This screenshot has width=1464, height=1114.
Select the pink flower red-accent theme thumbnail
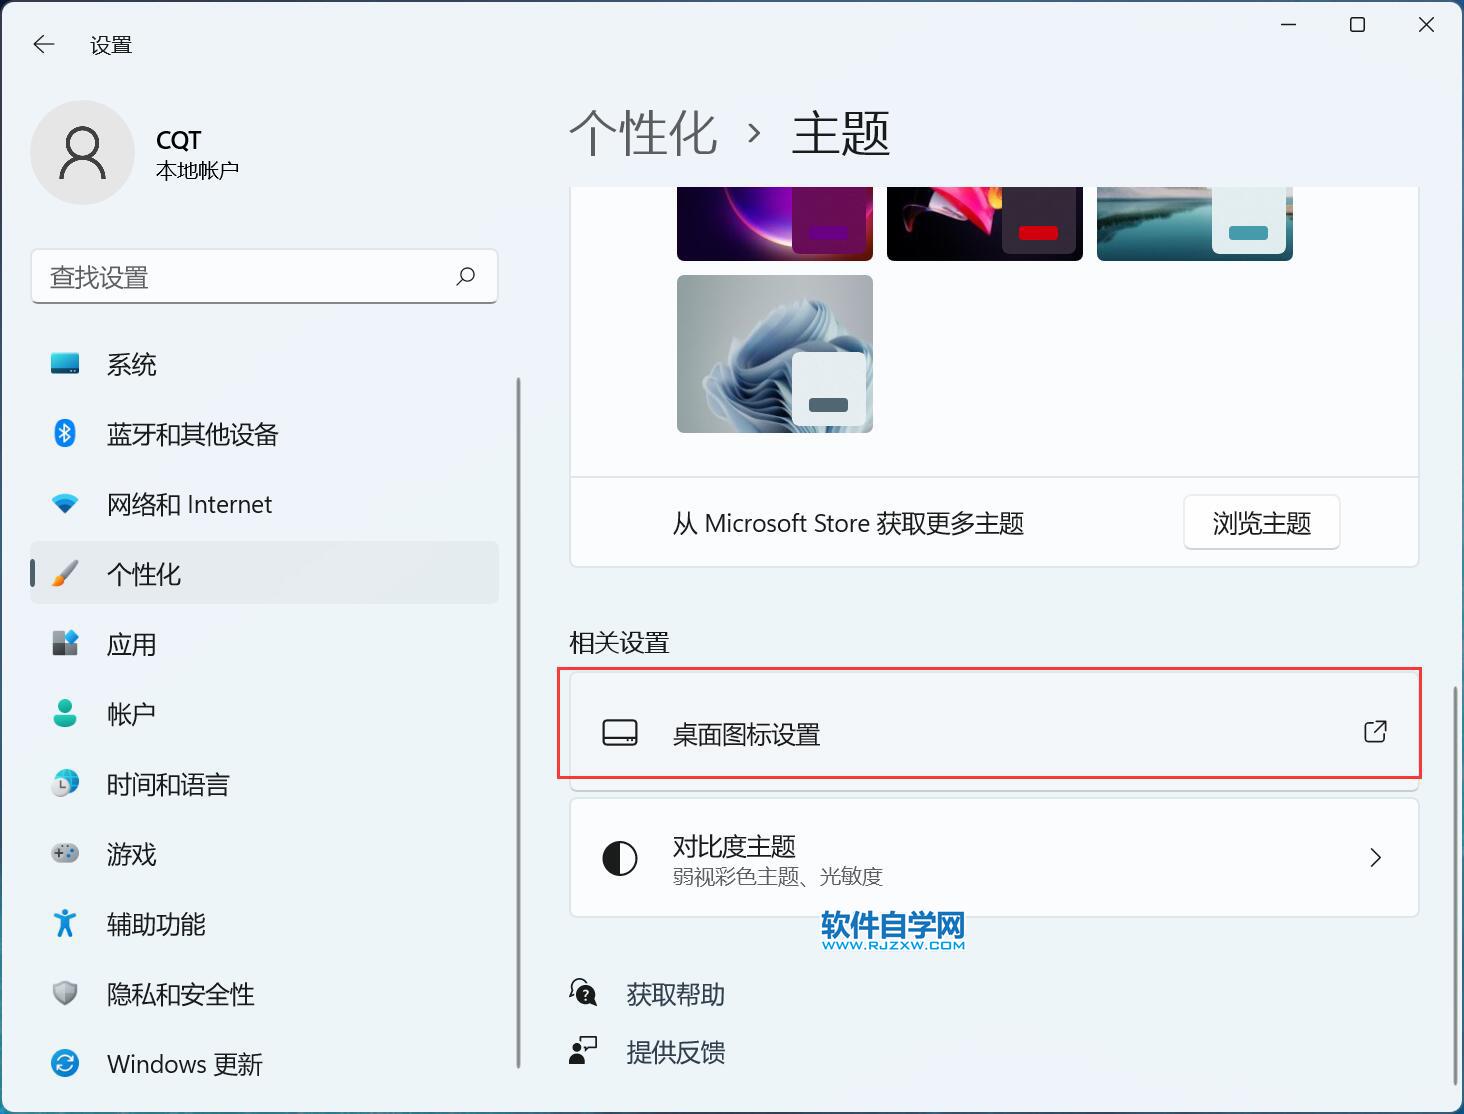click(x=985, y=223)
